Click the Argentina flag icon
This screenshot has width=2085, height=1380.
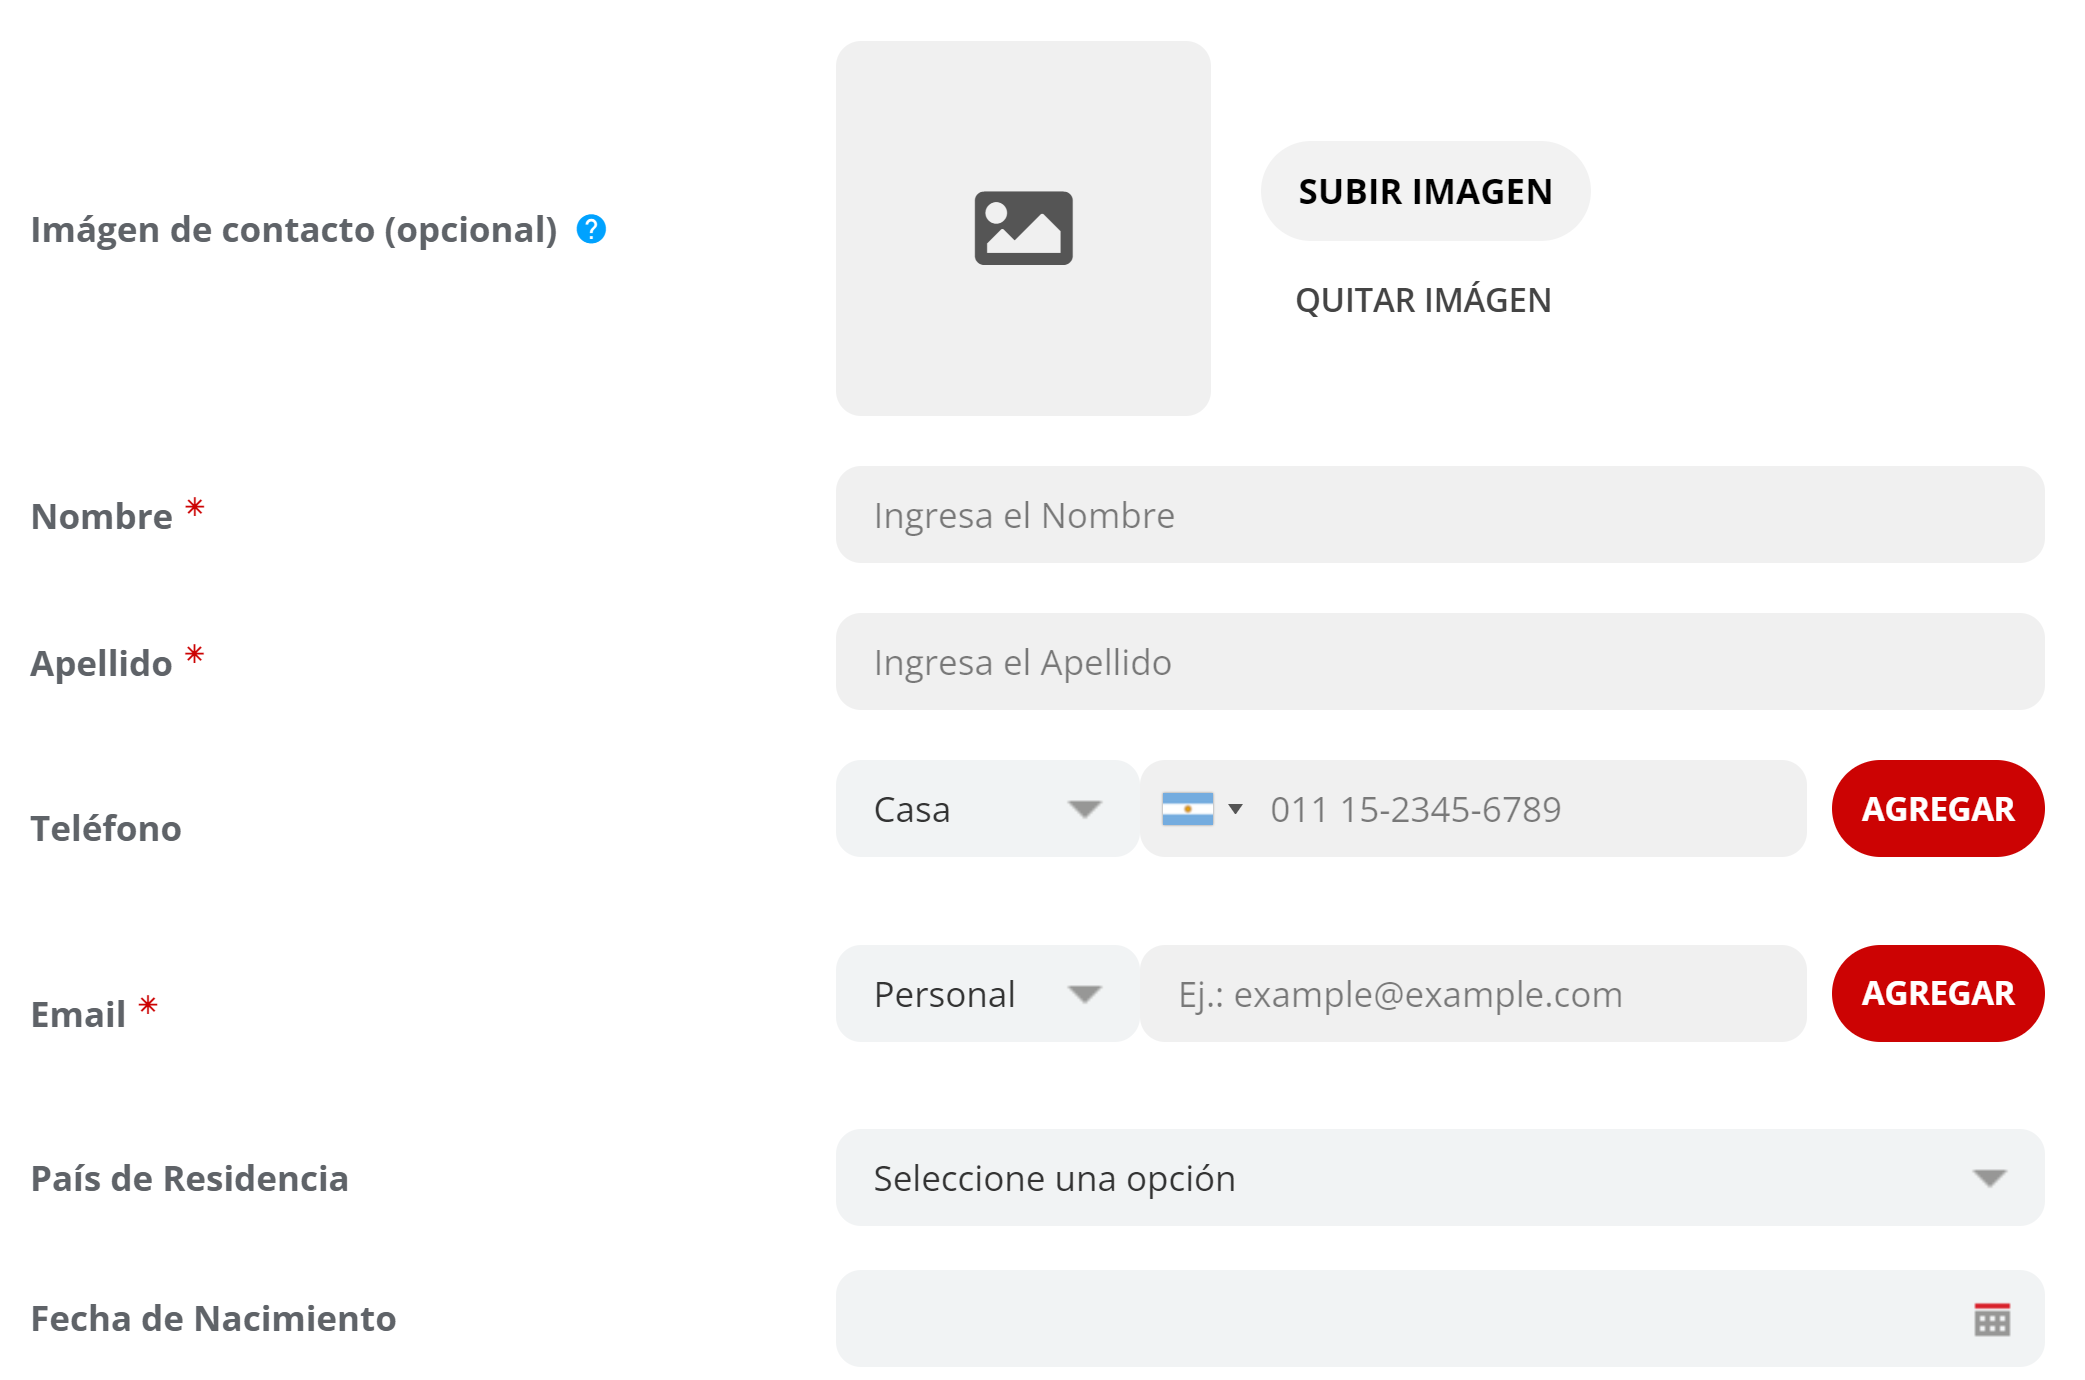1189,809
